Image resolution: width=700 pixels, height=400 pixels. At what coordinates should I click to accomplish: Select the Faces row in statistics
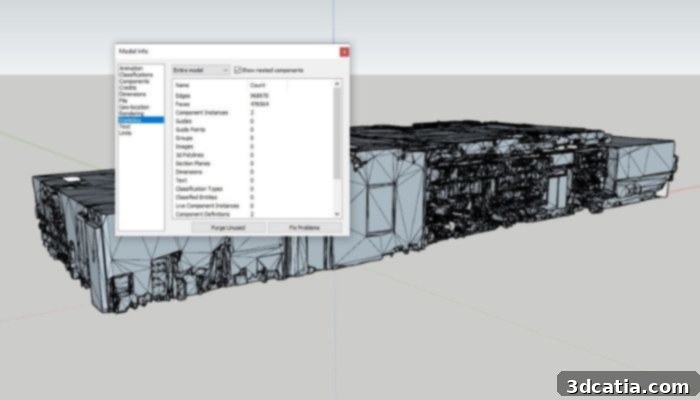click(253, 104)
